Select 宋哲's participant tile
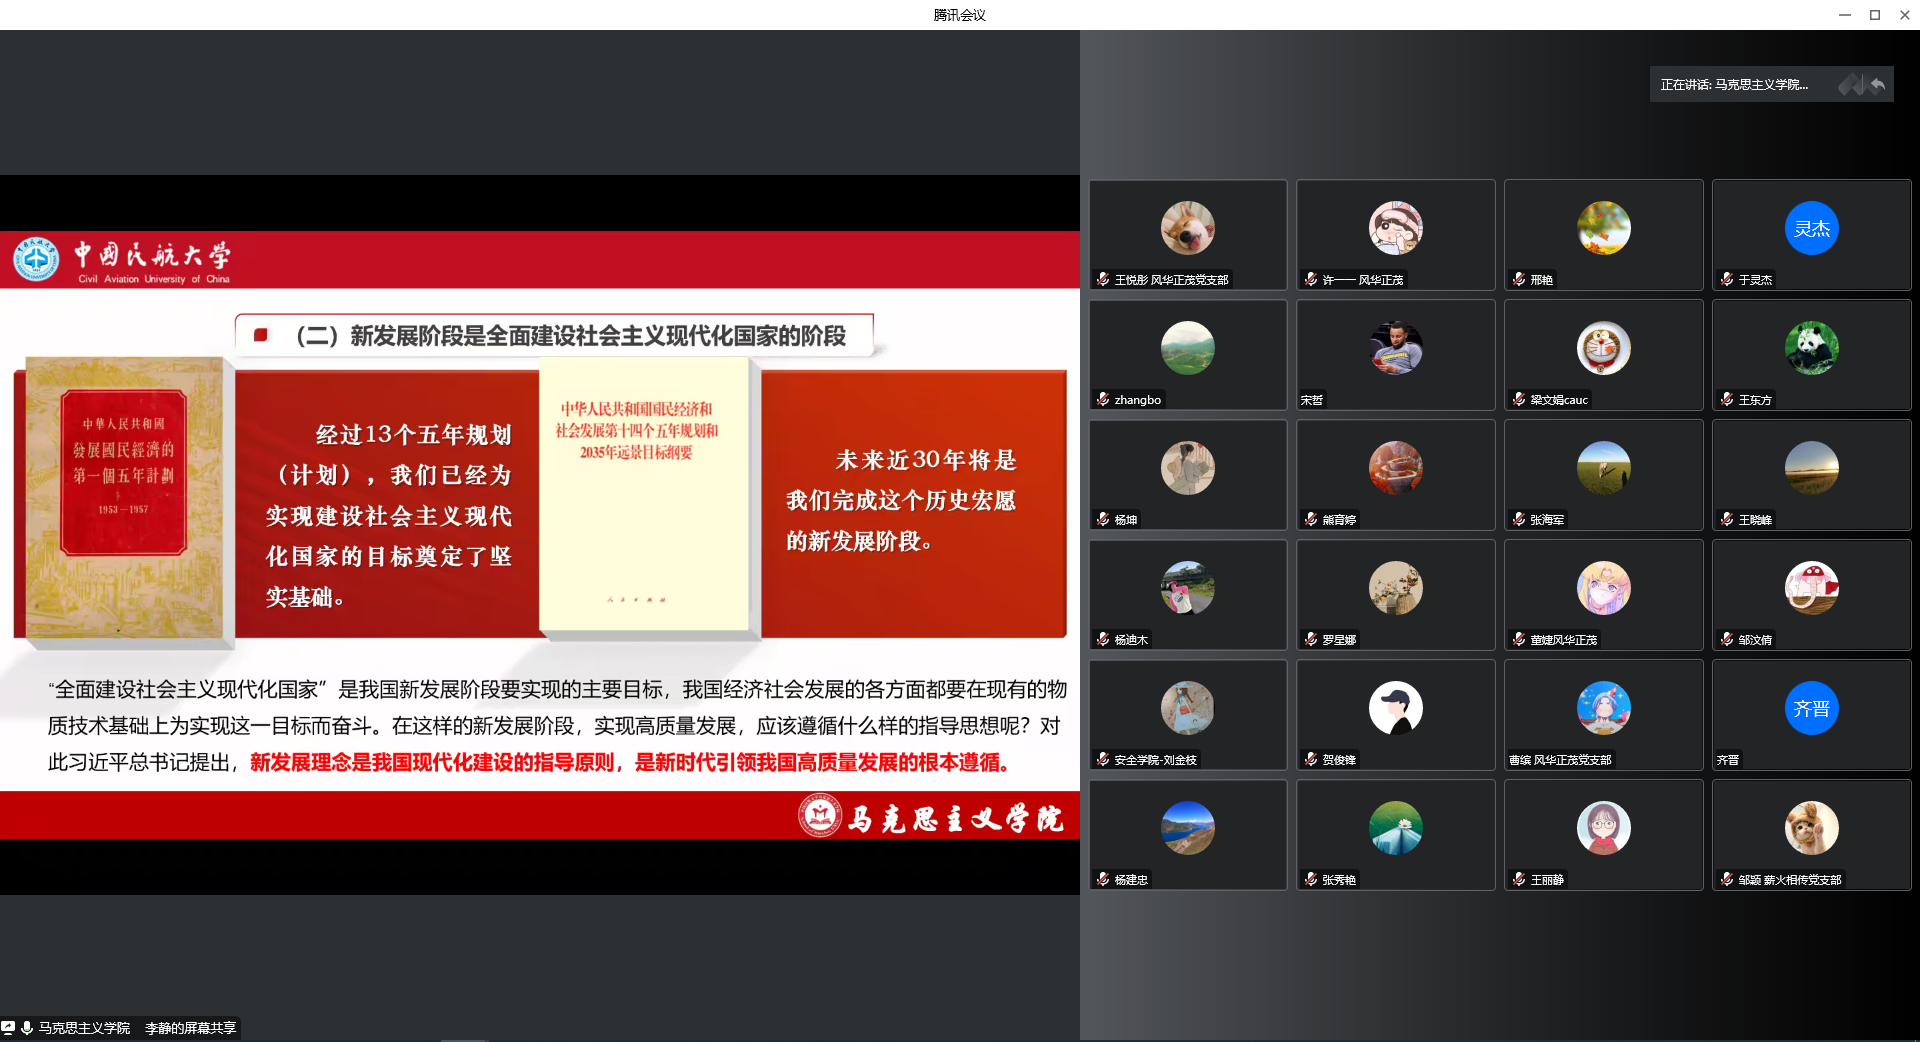The width and height of the screenshot is (1920, 1042). pyautogui.click(x=1395, y=355)
